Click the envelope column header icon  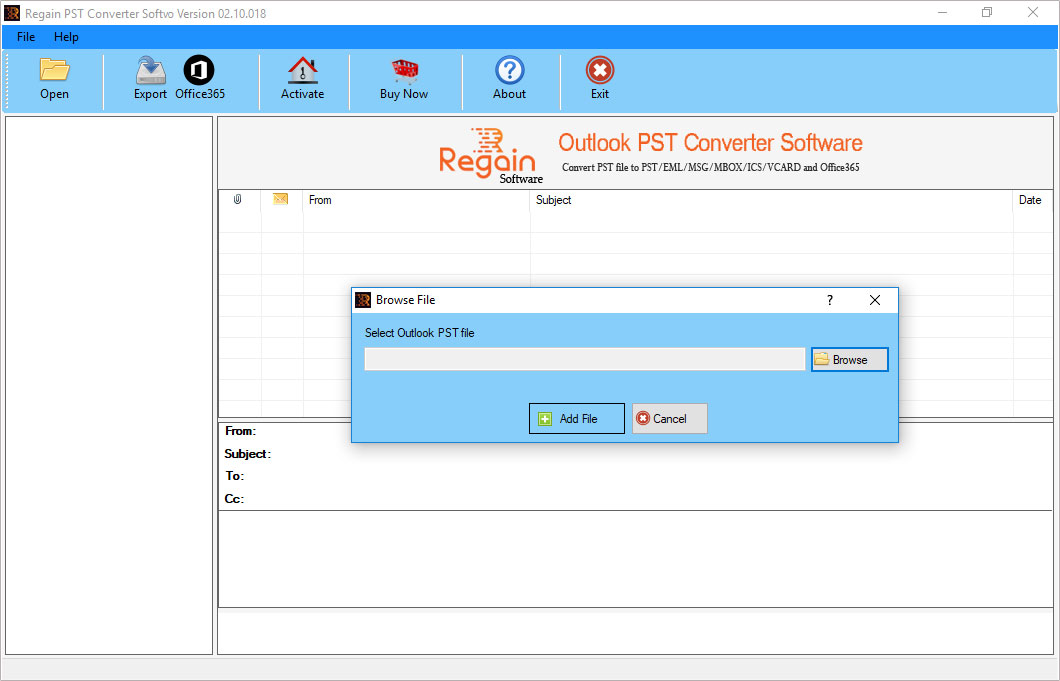280,199
